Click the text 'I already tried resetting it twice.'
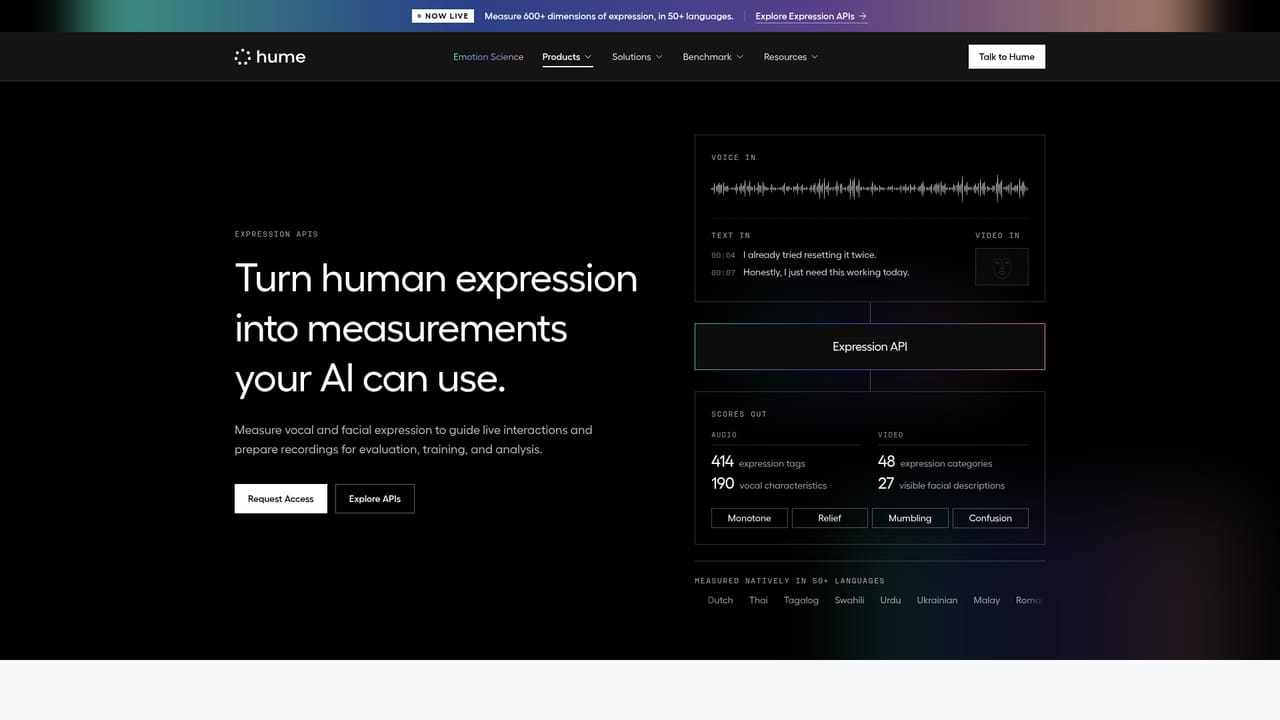 click(x=810, y=255)
